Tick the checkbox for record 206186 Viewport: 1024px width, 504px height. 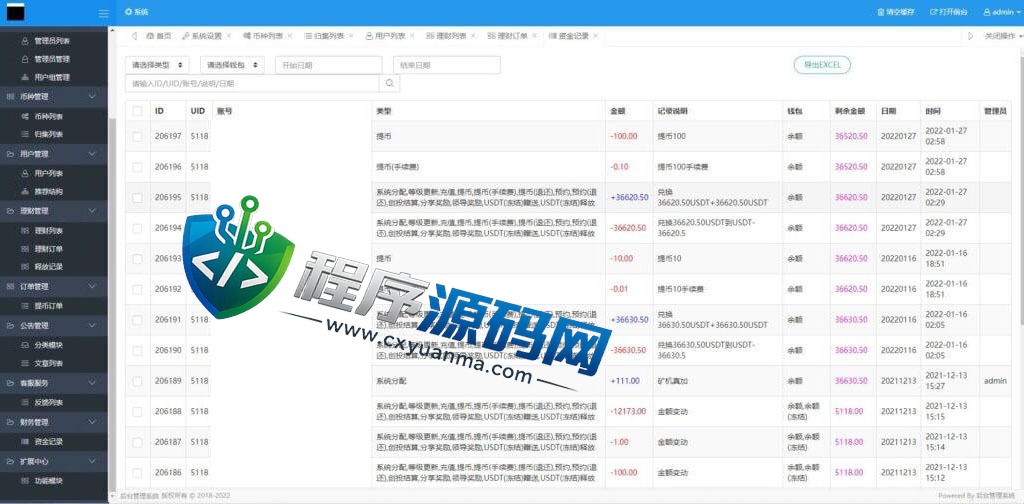click(137, 473)
